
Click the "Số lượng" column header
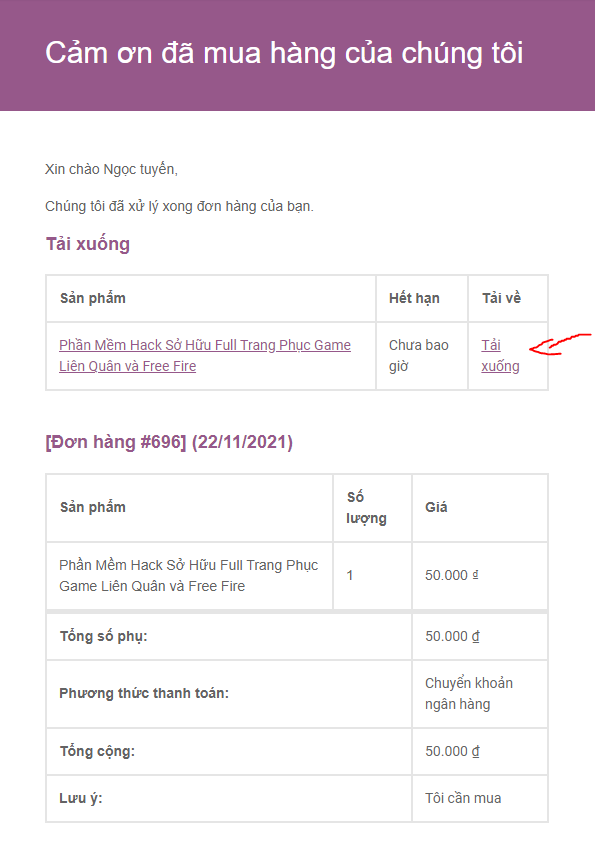pyautogui.click(x=366, y=508)
